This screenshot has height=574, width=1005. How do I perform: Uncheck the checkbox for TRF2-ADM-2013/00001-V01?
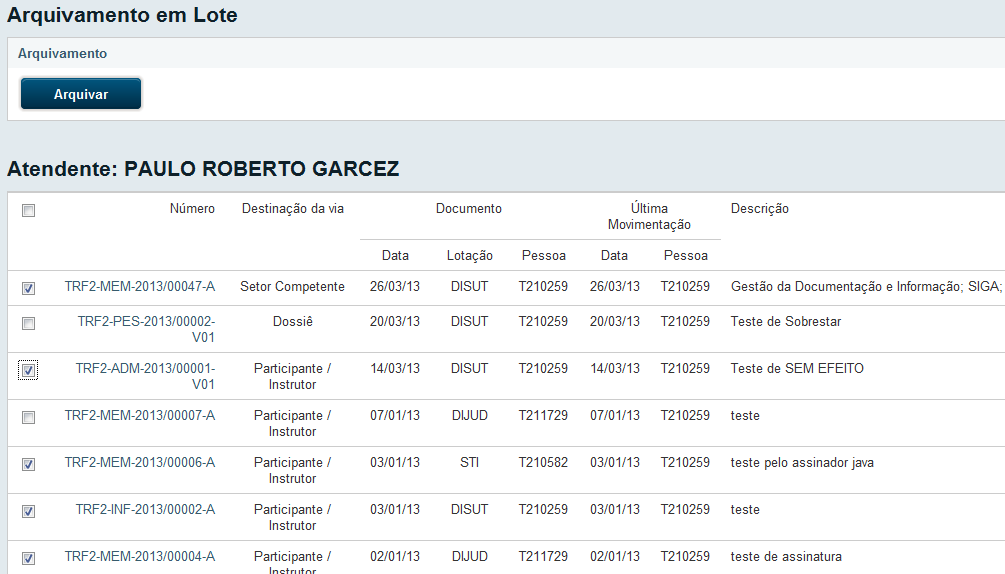coord(28,370)
